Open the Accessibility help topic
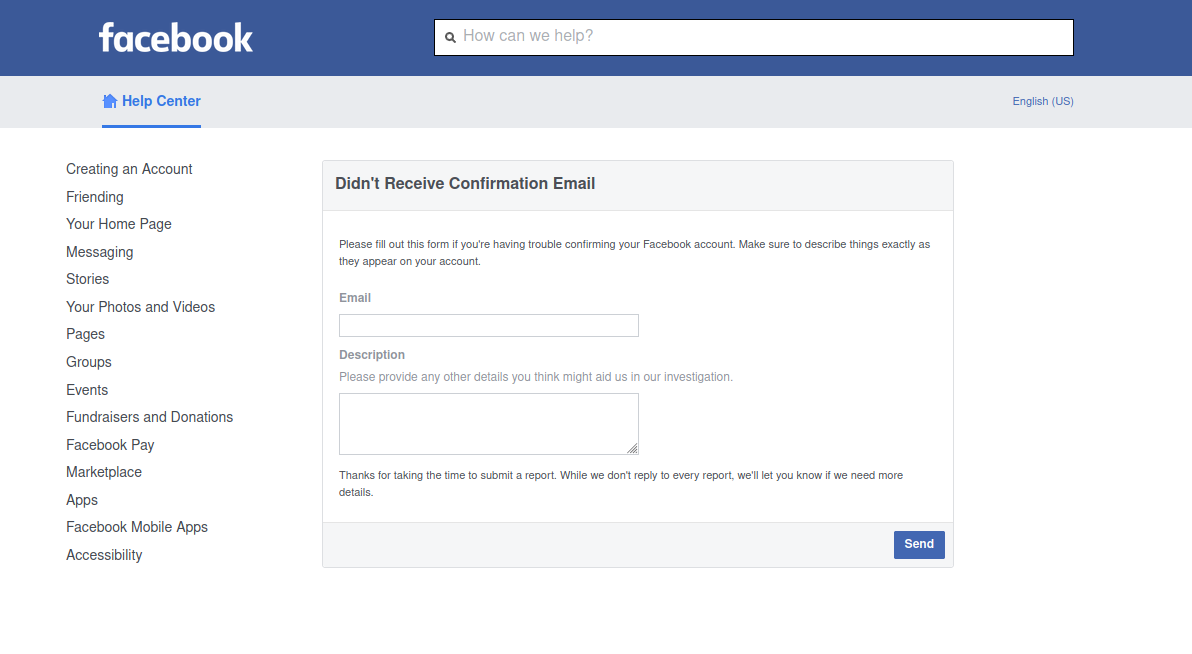Image resolution: width=1192 pixels, height=654 pixels. tap(104, 555)
